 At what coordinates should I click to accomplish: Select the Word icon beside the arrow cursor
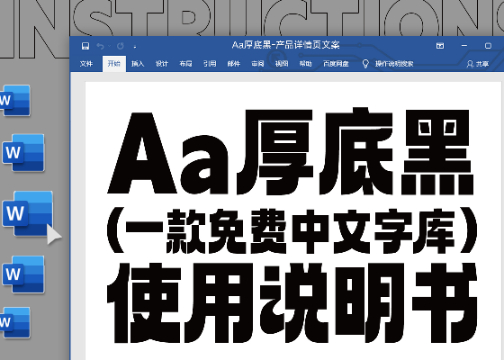pyautogui.click(x=28, y=213)
